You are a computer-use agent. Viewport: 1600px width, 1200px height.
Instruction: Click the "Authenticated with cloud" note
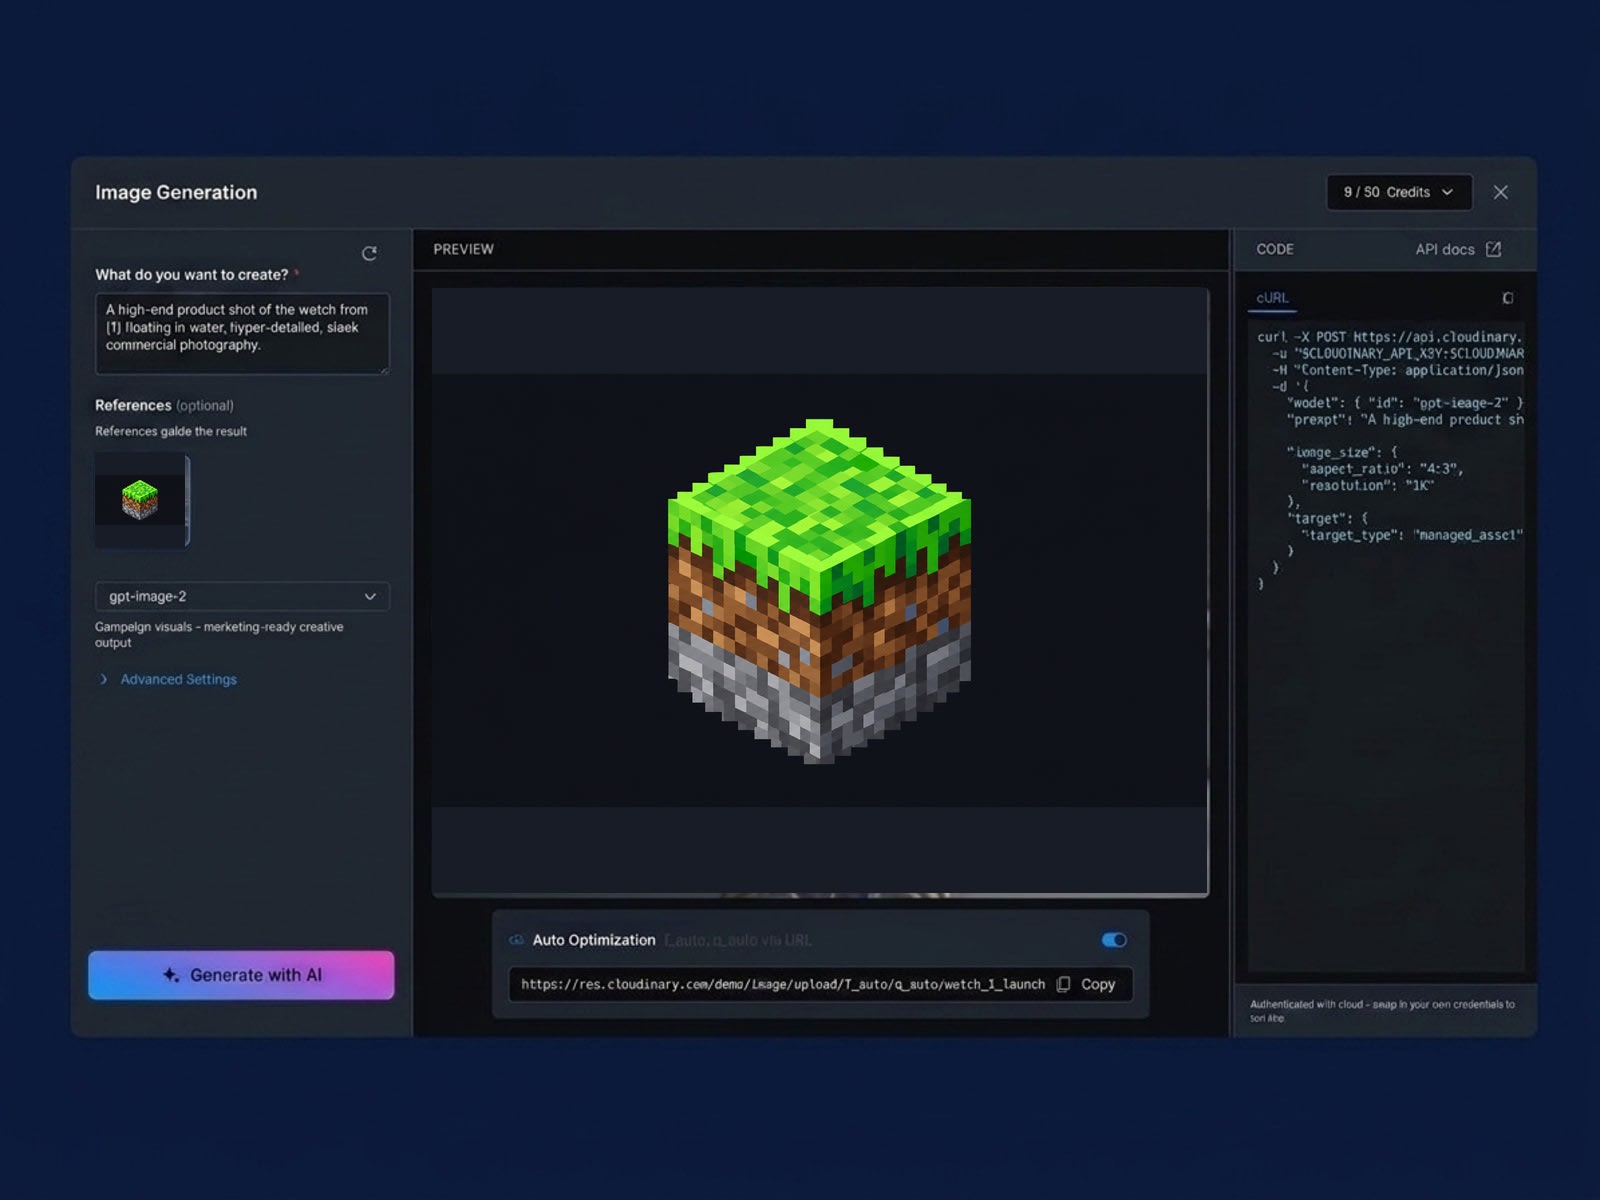(1382, 1011)
